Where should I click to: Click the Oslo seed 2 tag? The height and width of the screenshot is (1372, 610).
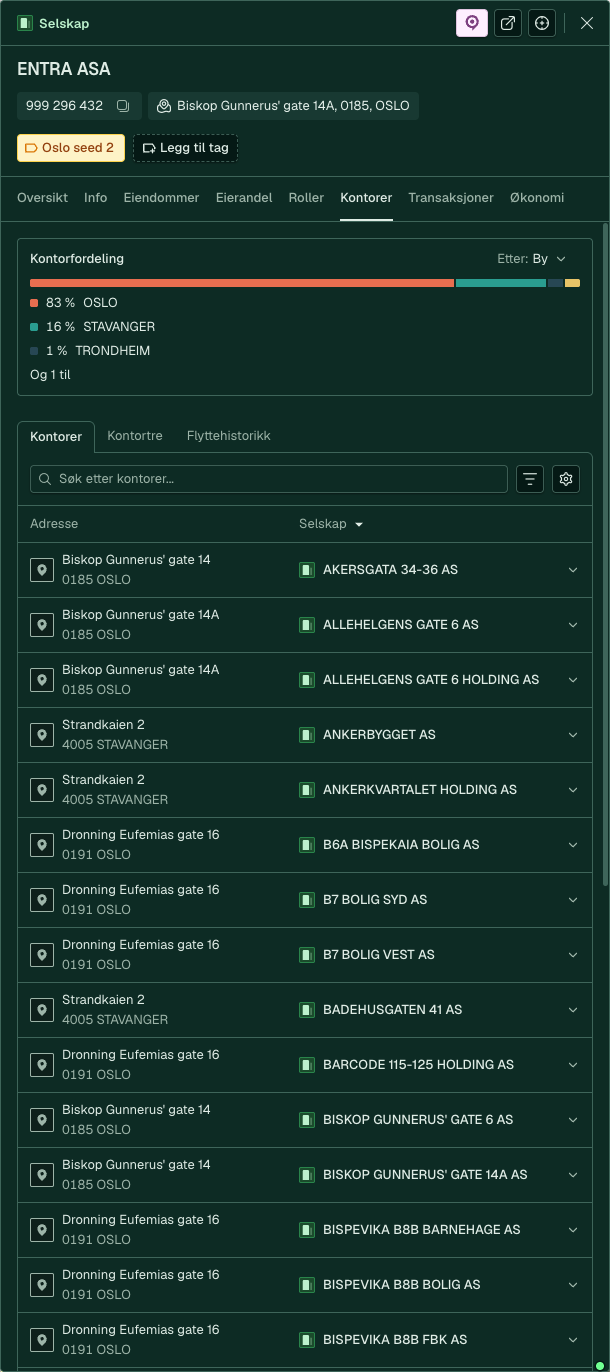tap(71, 148)
